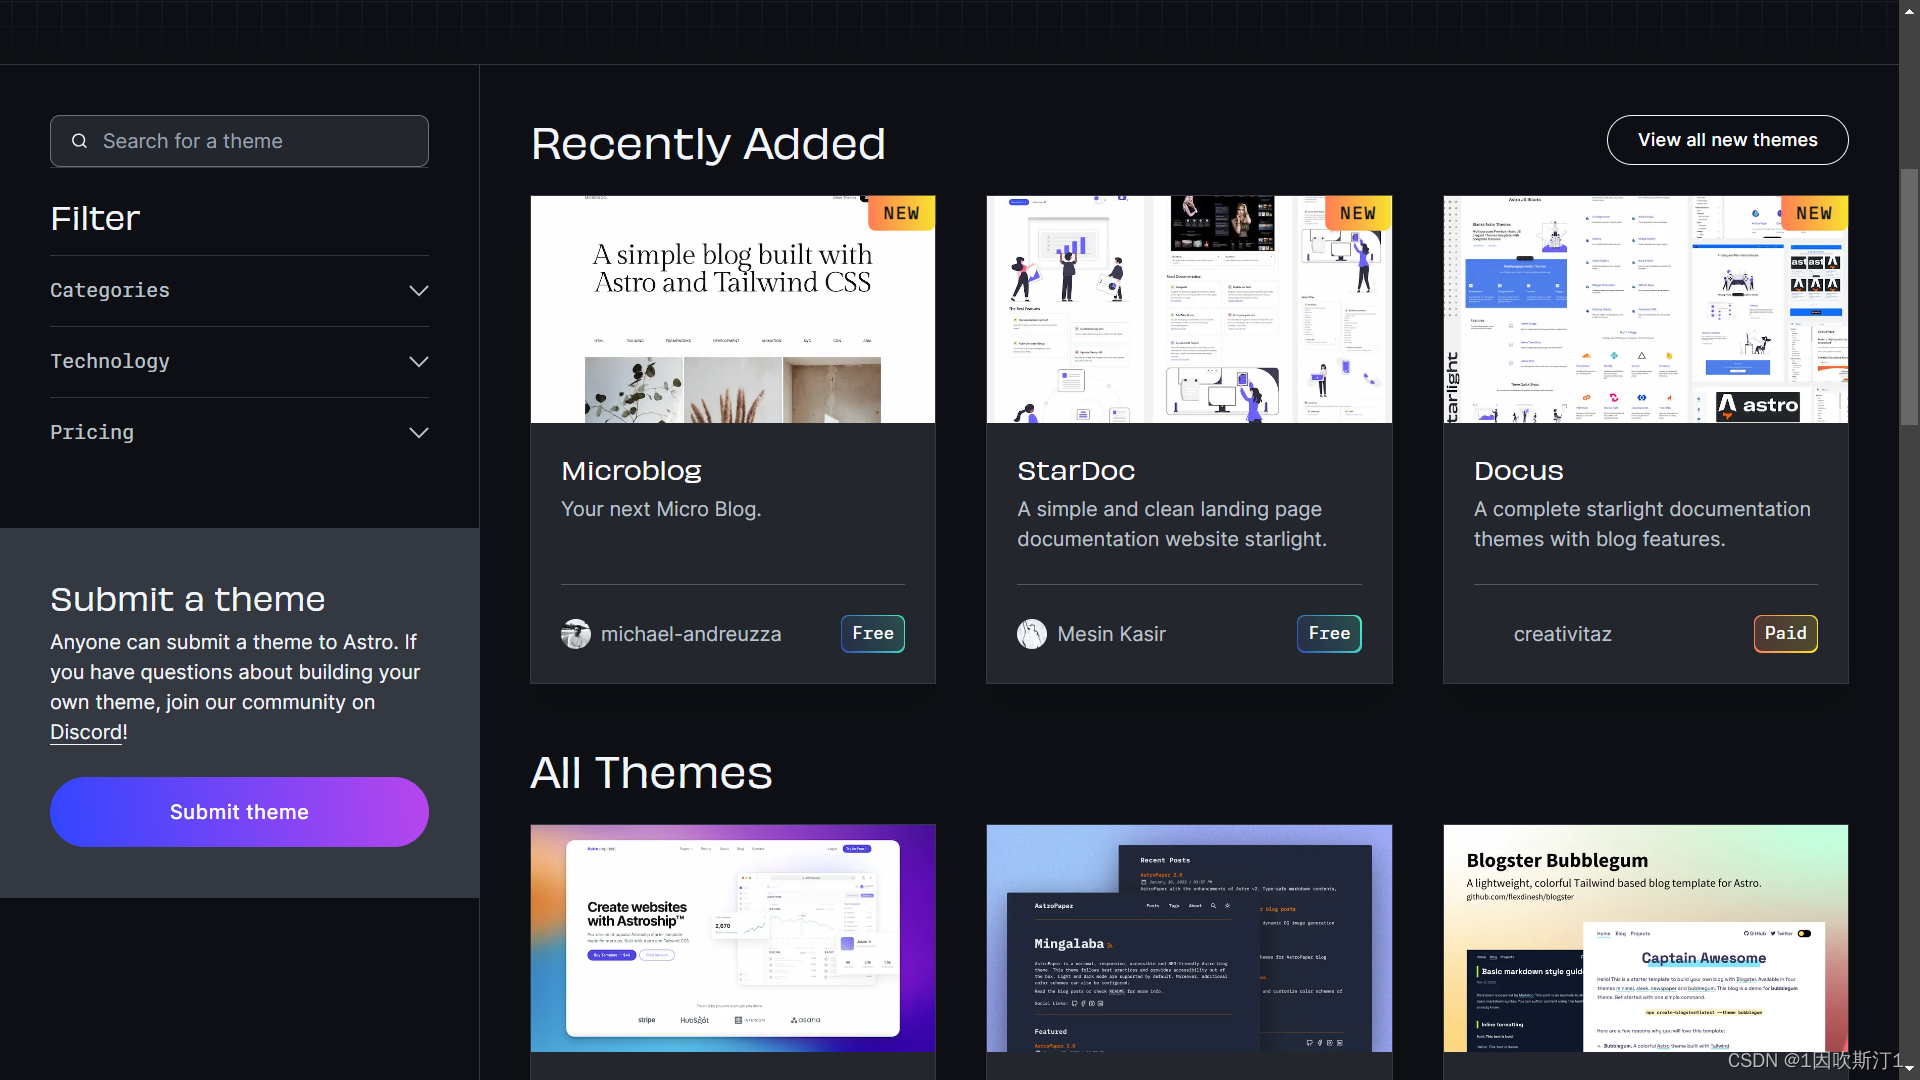The image size is (1920, 1080).
Task: Open the Pricing filter dropdown
Action: pos(239,433)
